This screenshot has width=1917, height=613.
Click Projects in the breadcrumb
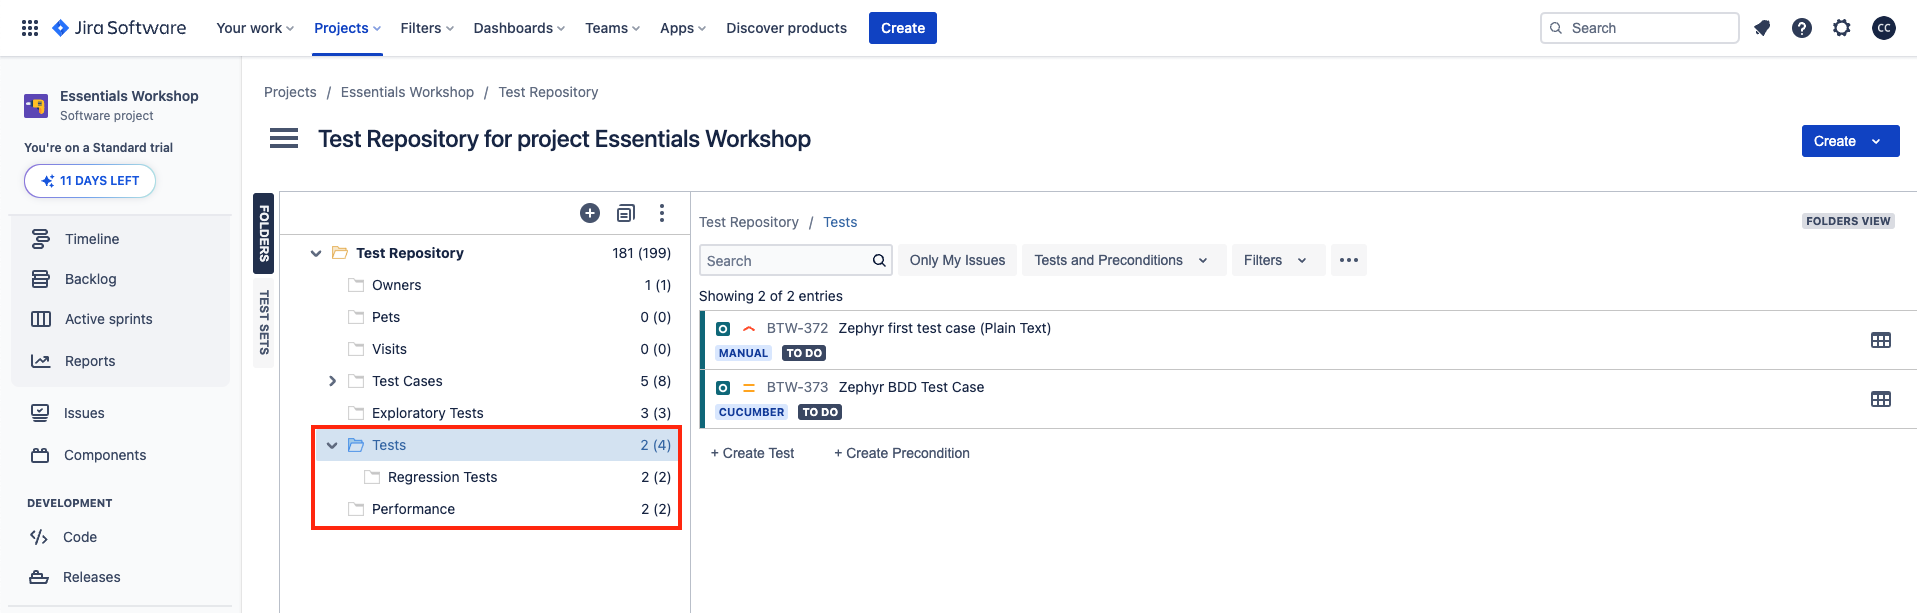coord(290,92)
